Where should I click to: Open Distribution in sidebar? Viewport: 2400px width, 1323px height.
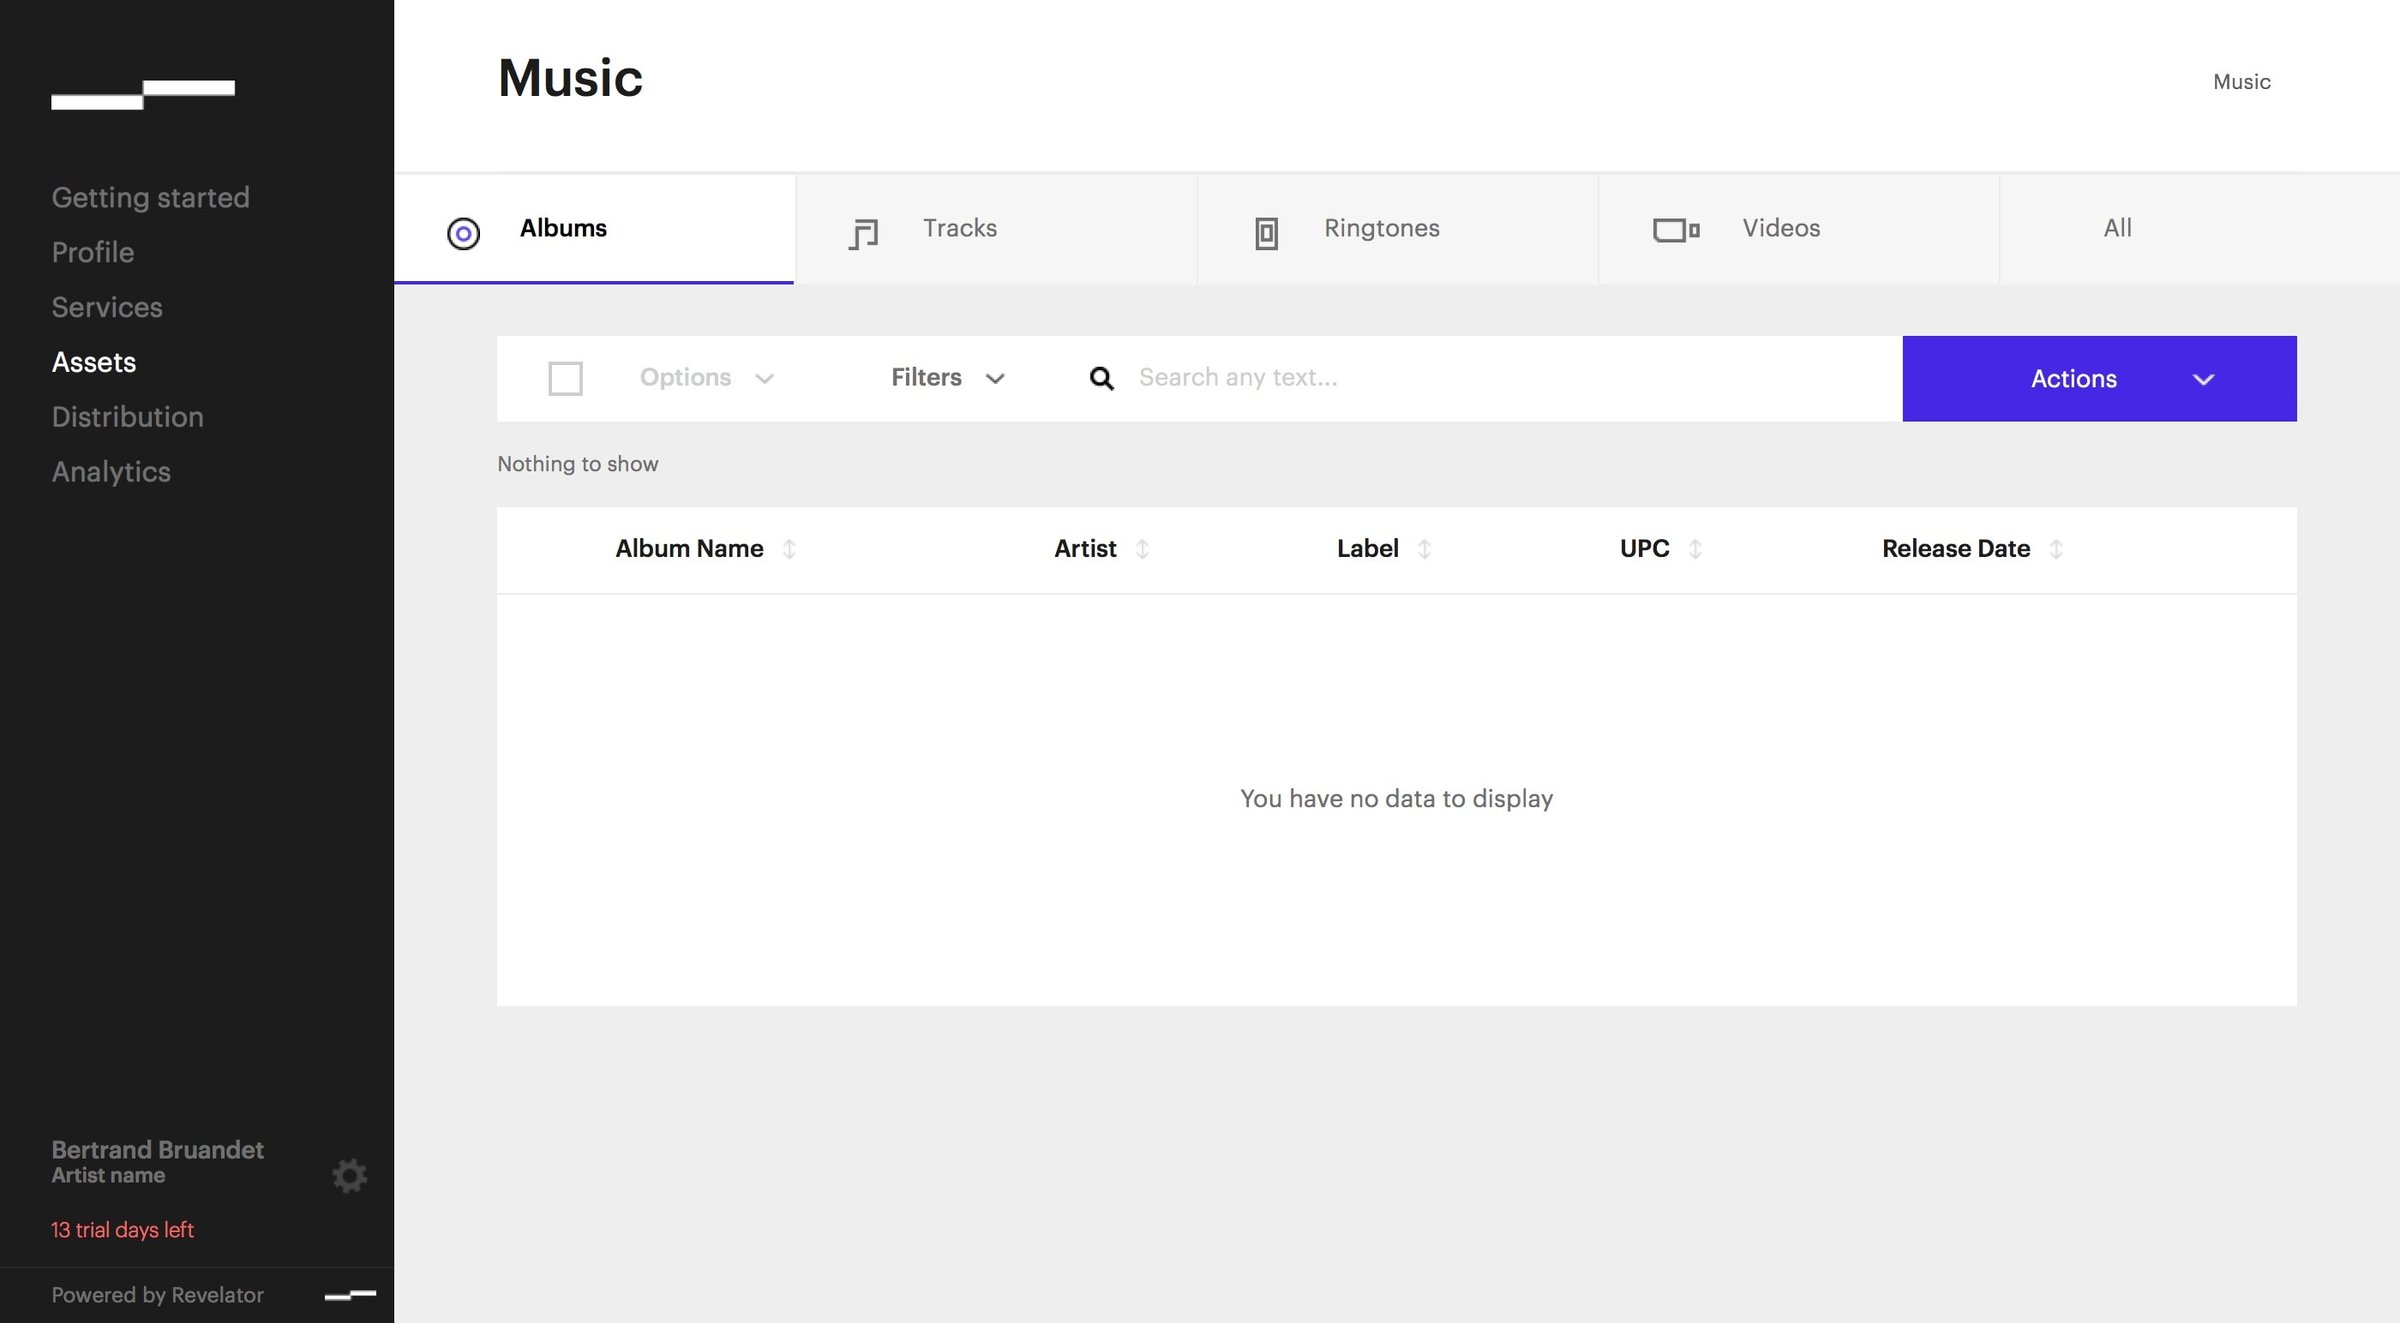point(127,417)
